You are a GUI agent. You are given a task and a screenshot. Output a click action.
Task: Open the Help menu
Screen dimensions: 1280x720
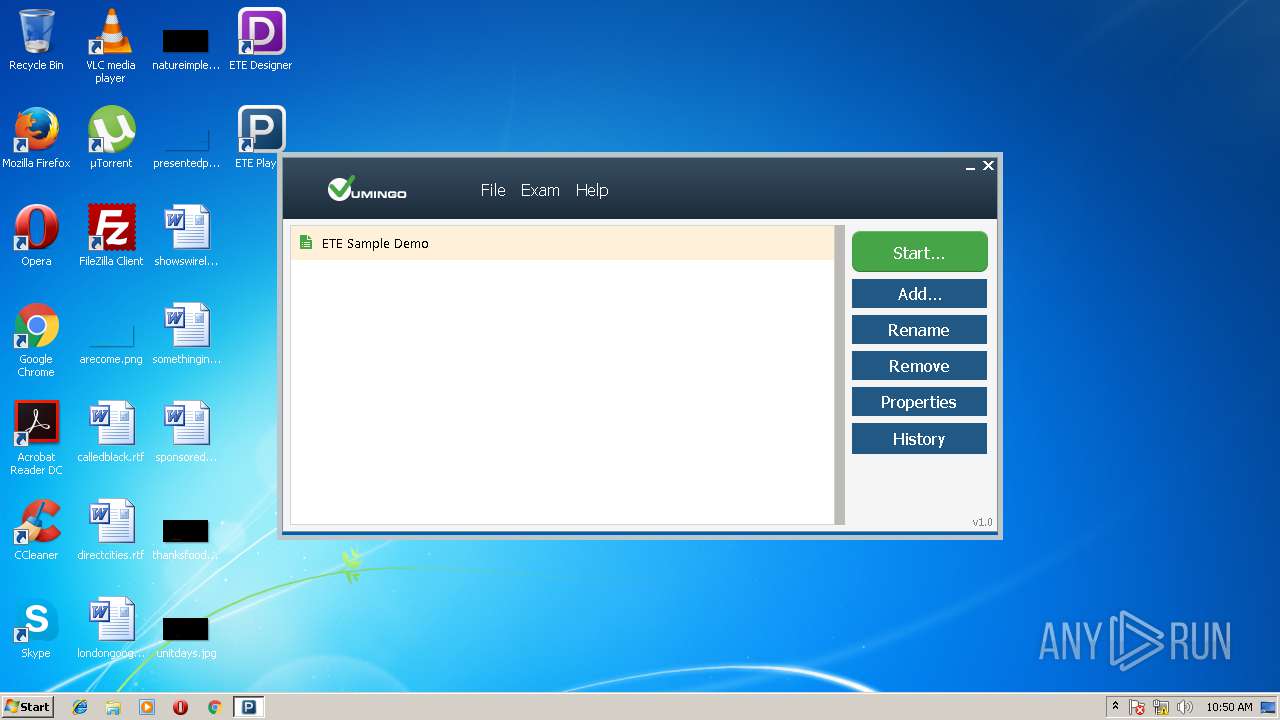pyautogui.click(x=592, y=190)
